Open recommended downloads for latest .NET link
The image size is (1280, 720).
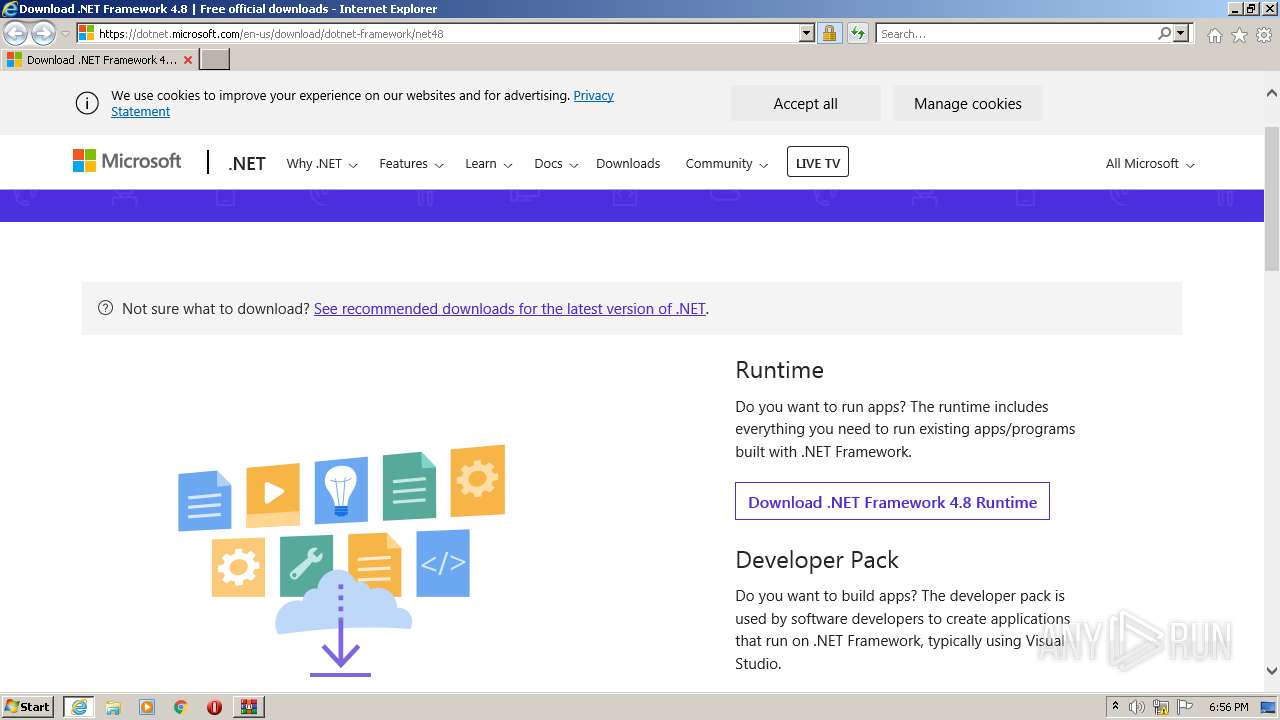point(510,309)
